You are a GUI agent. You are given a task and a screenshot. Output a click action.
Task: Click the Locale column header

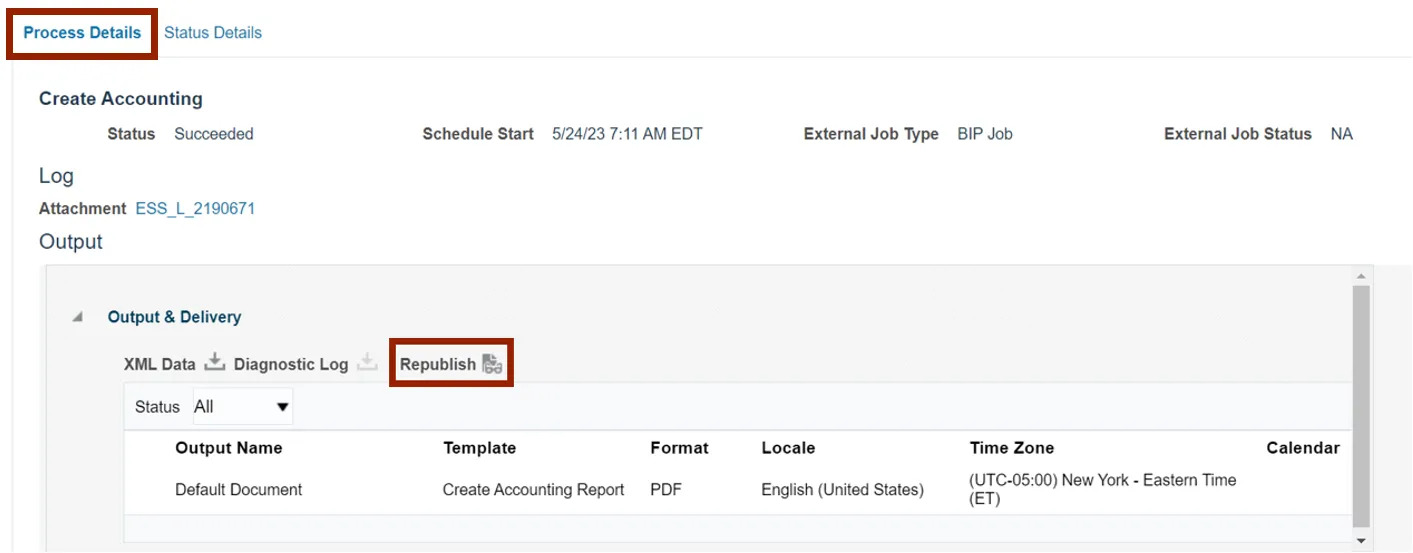click(x=788, y=448)
